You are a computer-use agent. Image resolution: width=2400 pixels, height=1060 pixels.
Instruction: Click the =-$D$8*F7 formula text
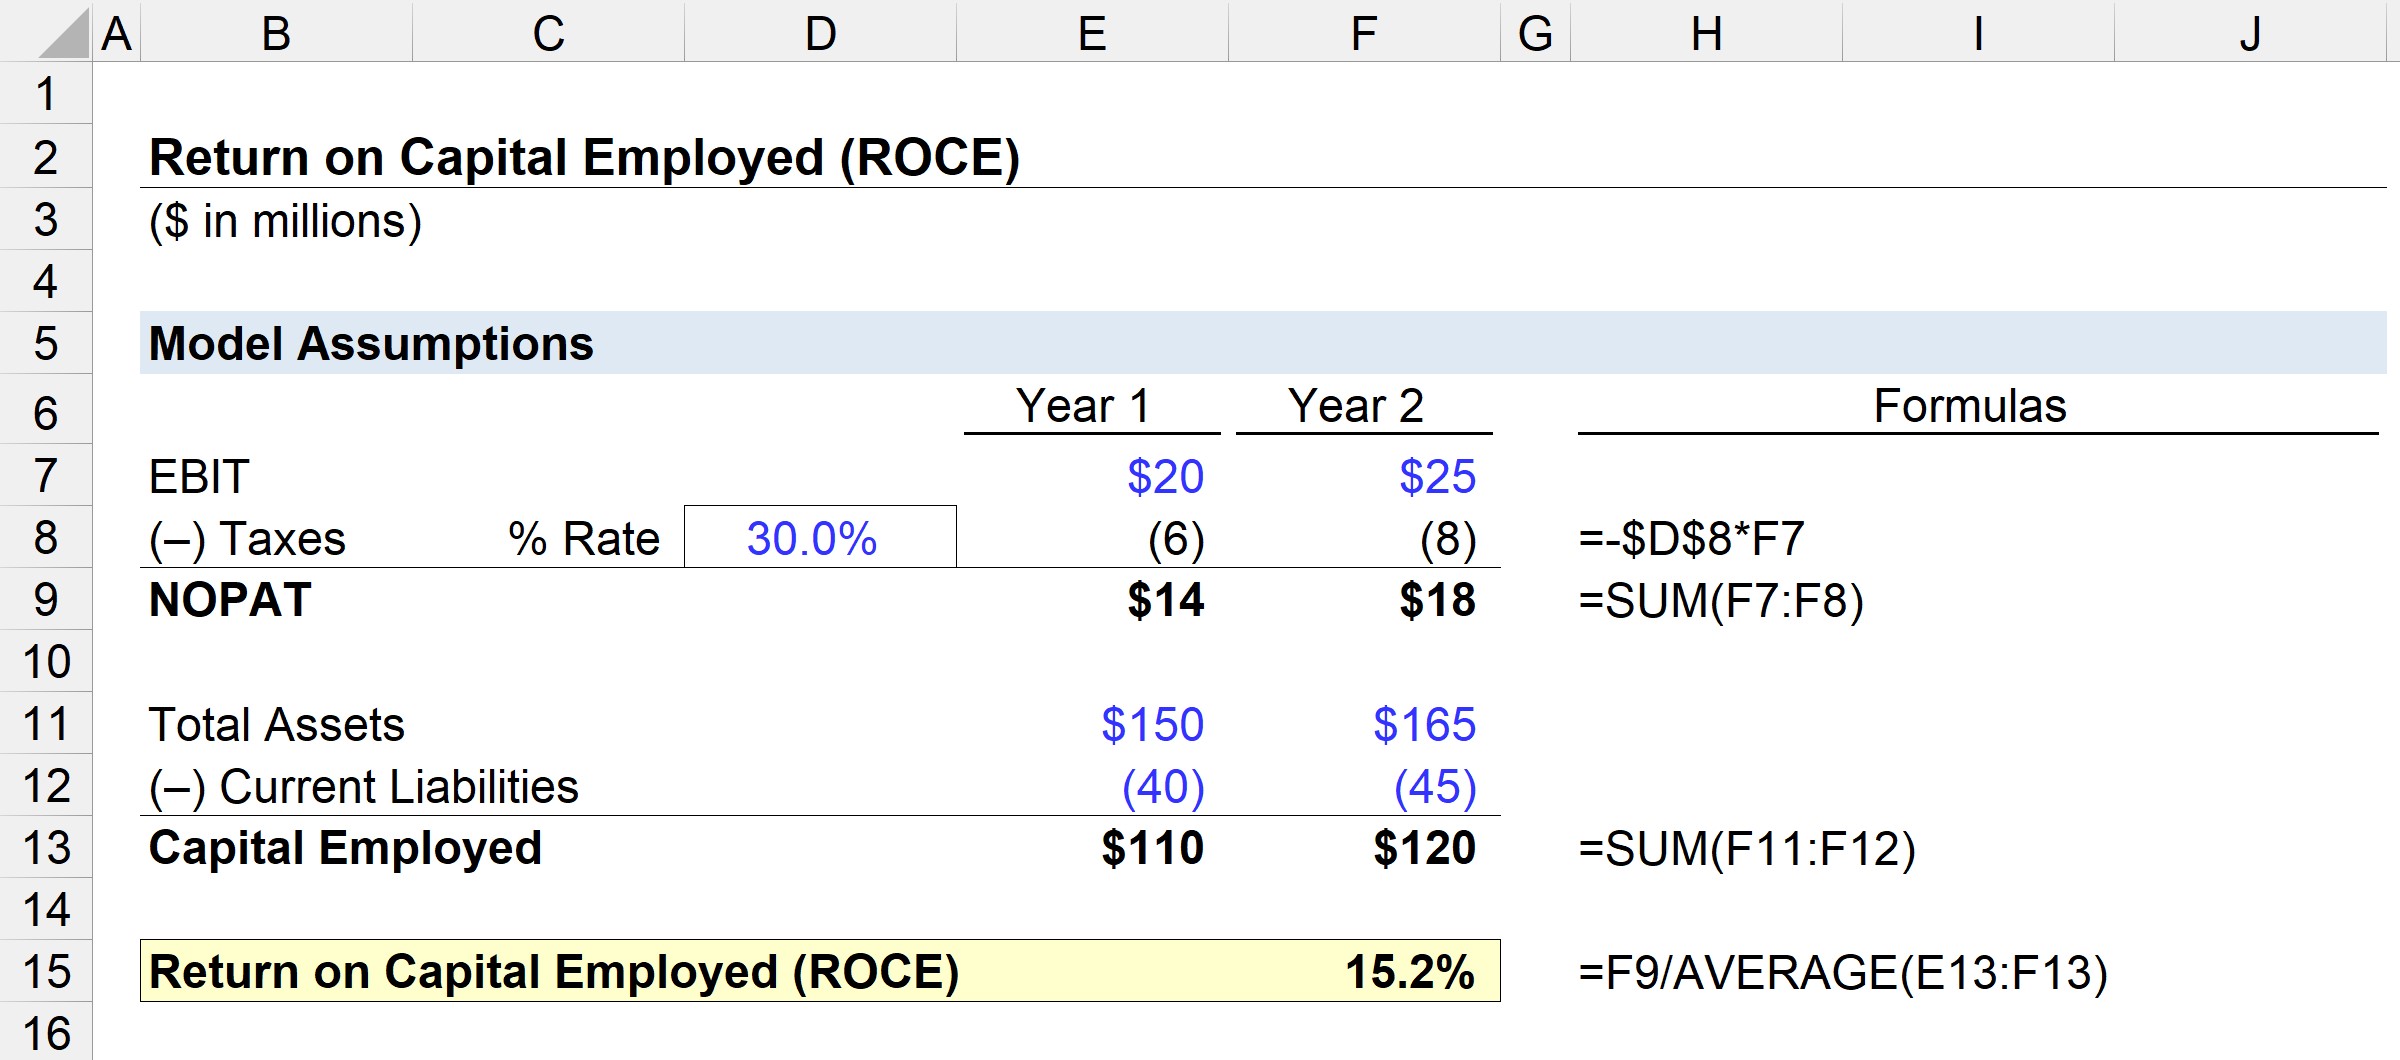[1691, 539]
